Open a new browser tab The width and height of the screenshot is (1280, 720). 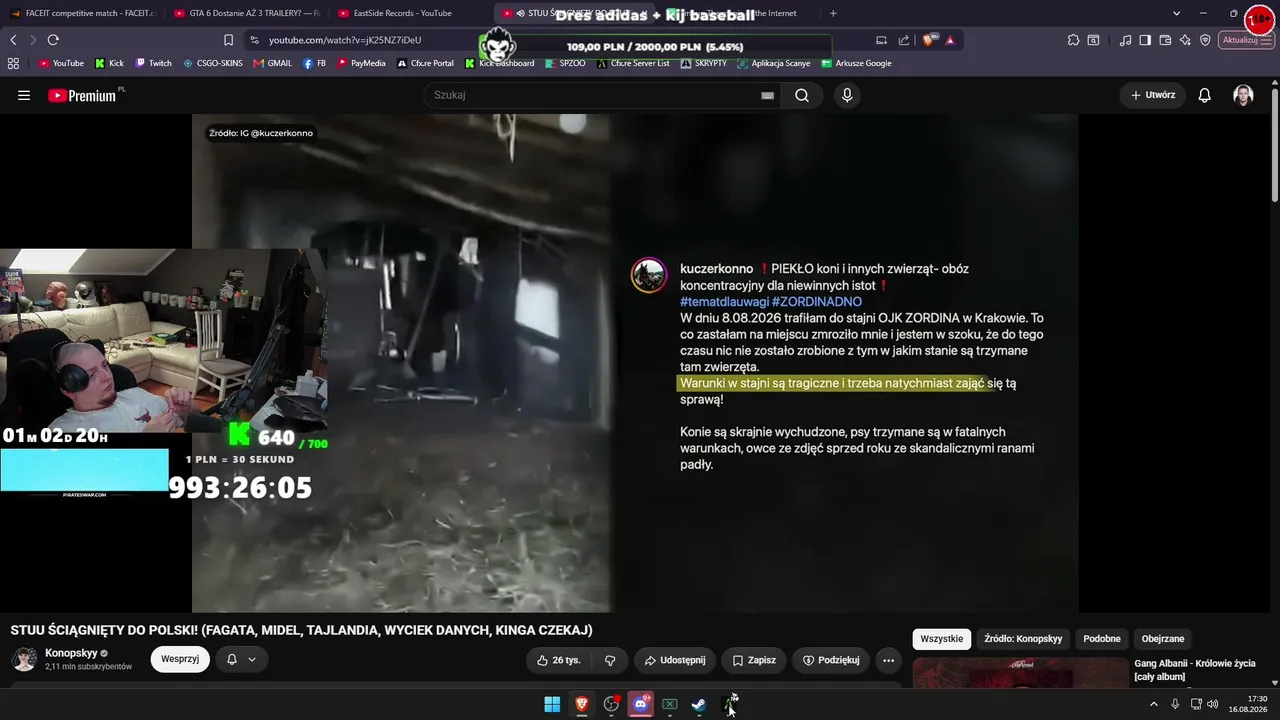pos(833,13)
